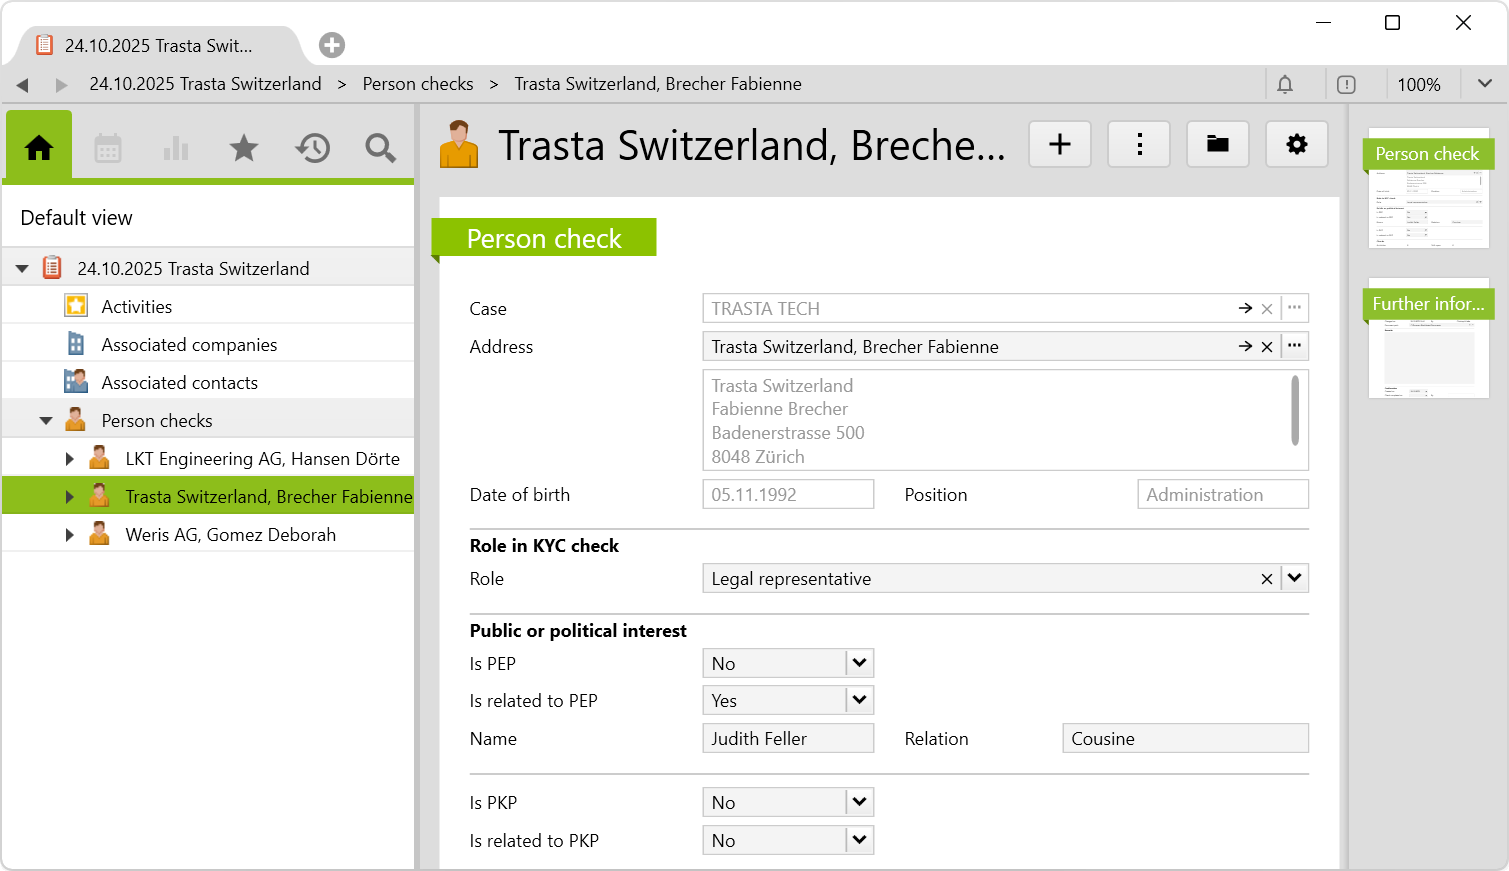Open the bar chart statistics icon

pos(176,149)
